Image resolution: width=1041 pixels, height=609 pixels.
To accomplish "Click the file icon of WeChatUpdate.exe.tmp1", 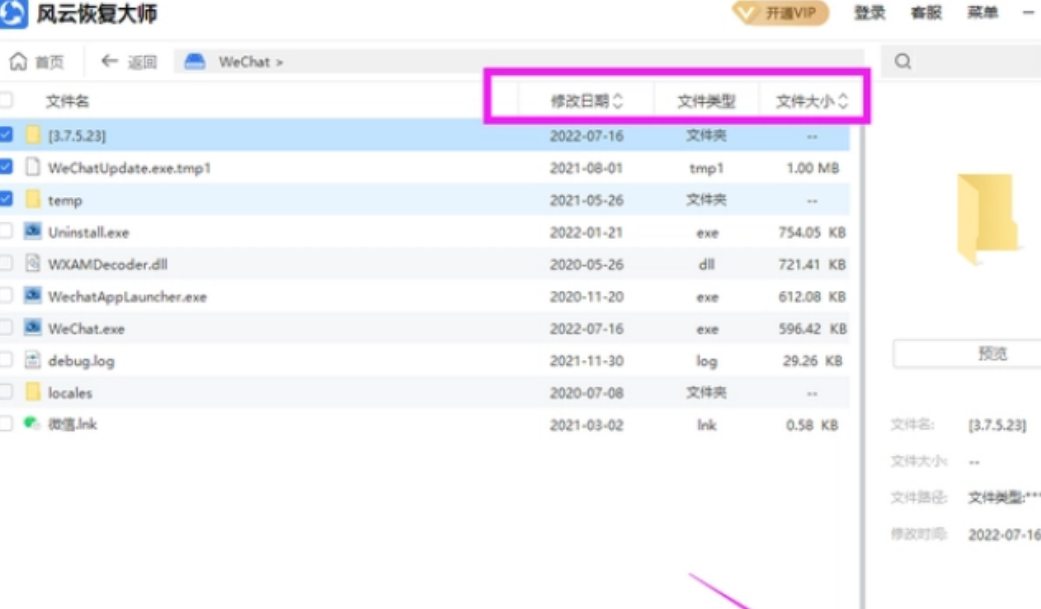I will tap(33, 167).
